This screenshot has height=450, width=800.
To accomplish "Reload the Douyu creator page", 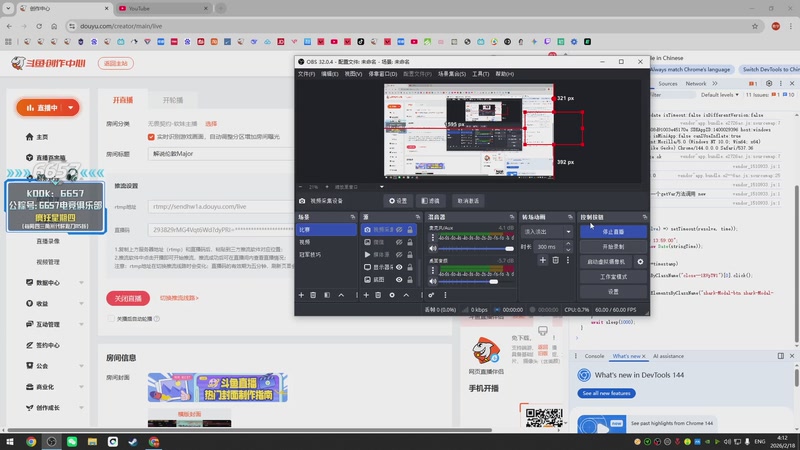I will click(x=39, y=26).
